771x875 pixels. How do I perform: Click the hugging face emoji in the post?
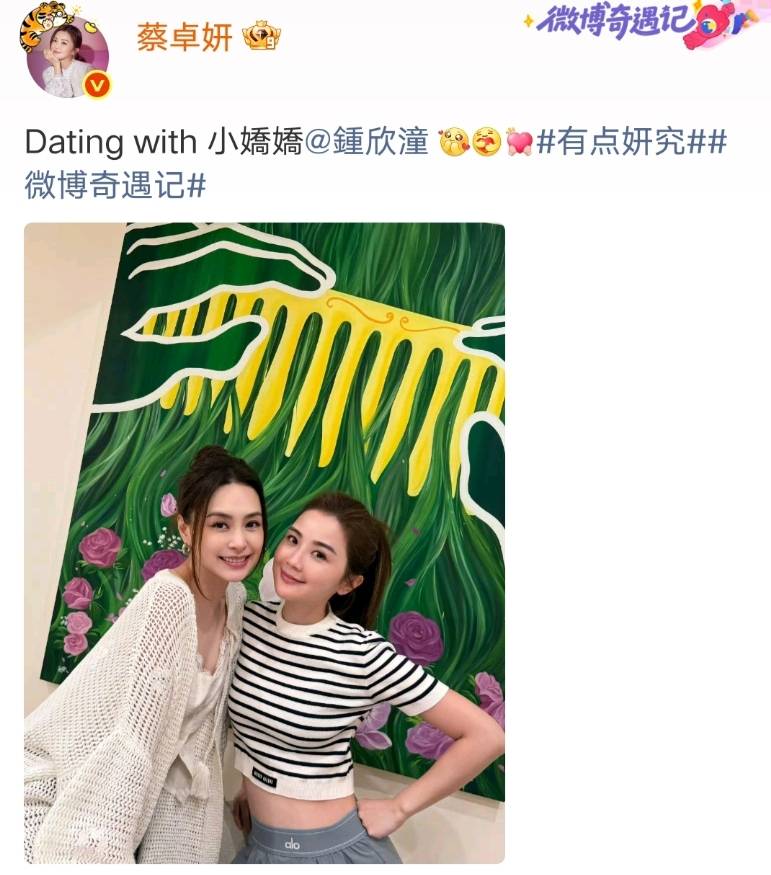tap(486, 142)
